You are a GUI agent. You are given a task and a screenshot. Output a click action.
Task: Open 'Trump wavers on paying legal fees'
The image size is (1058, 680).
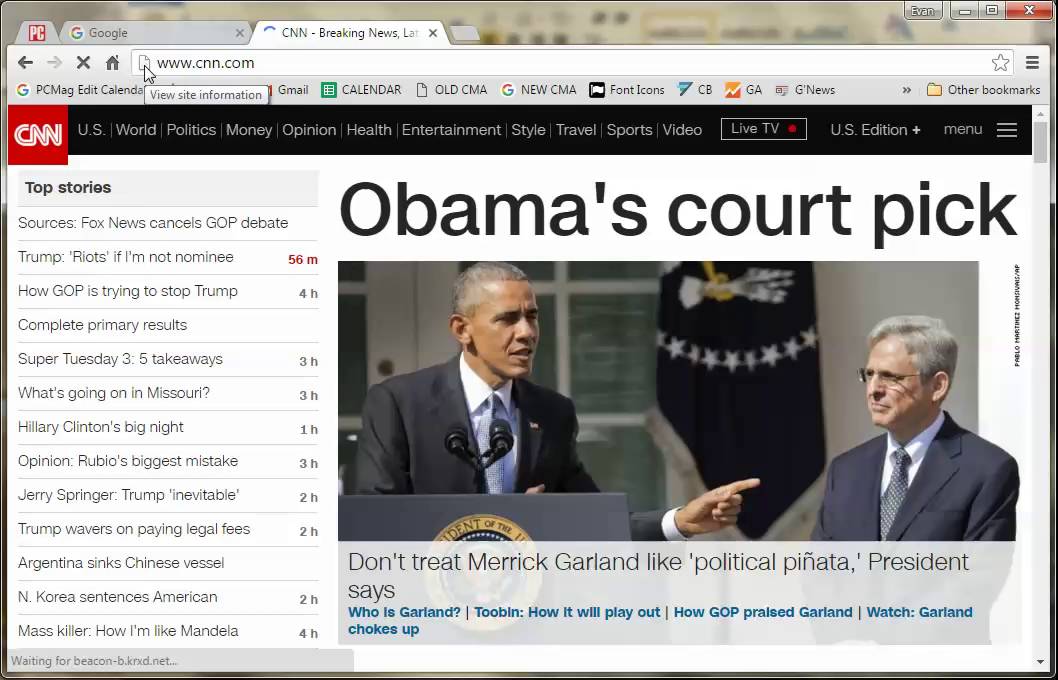click(134, 529)
